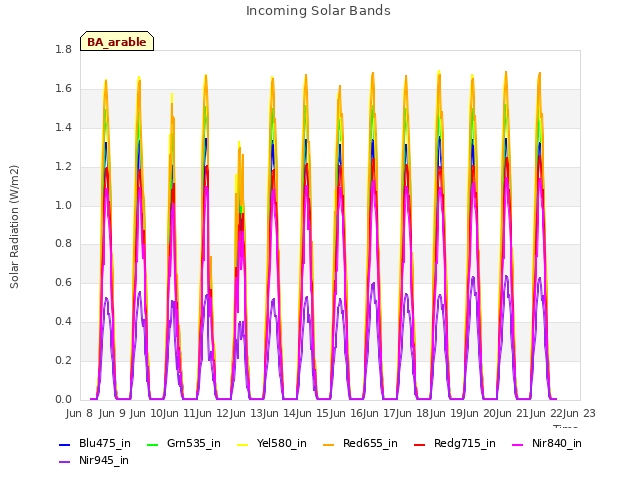Click the Jun 12 x-axis tick label

[212, 413]
